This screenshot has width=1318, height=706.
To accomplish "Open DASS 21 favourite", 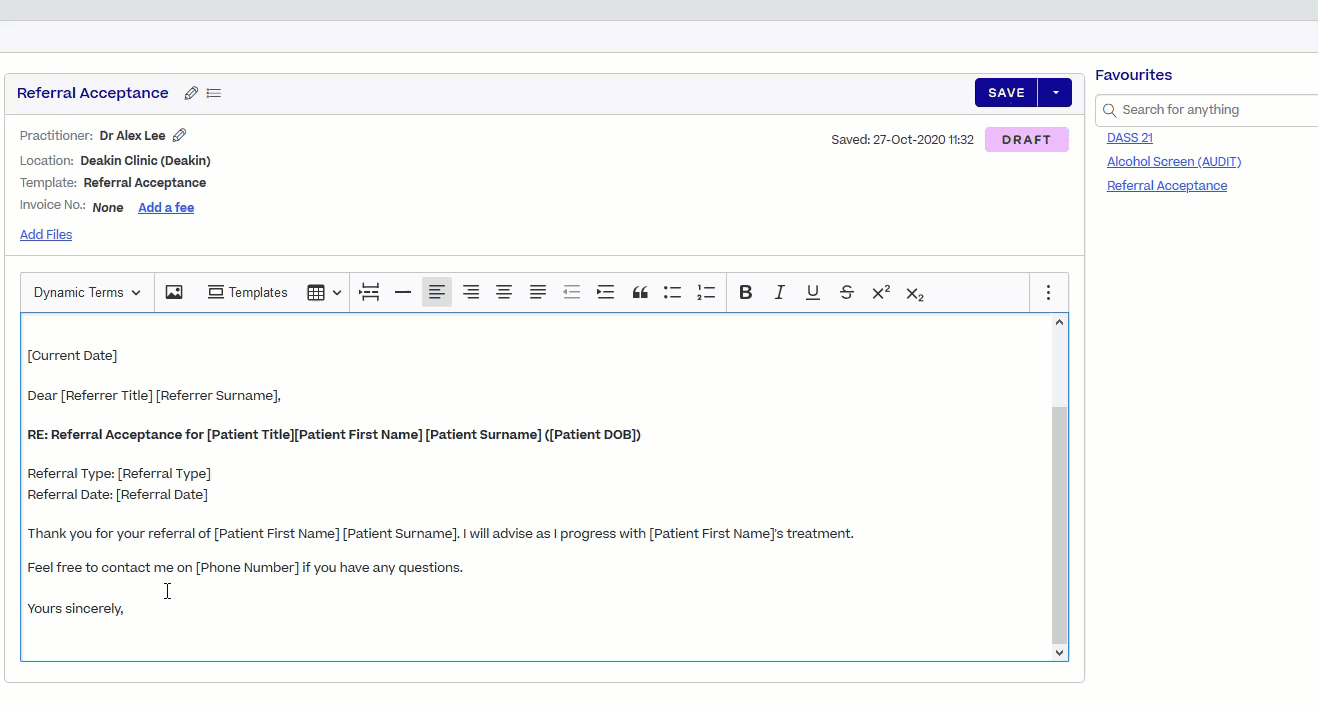I will (1130, 138).
